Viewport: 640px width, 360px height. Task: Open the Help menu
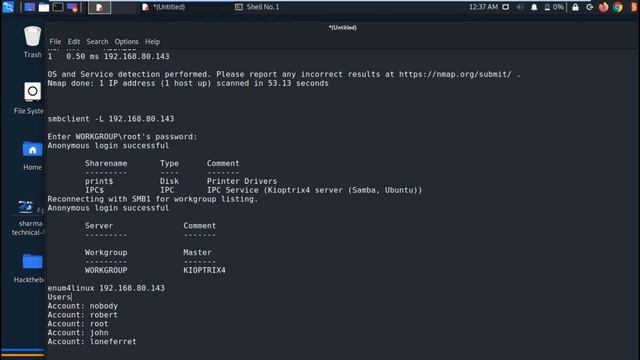[152, 42]
